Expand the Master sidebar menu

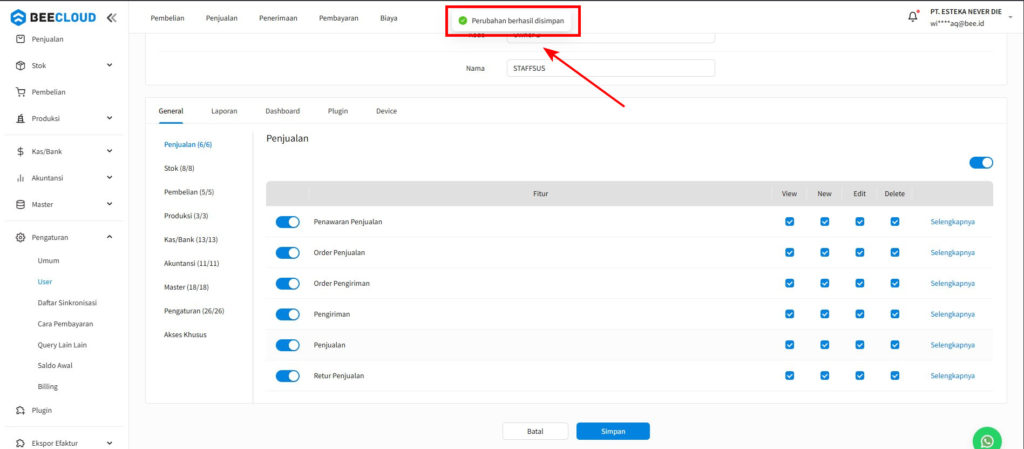coord(109,204)
